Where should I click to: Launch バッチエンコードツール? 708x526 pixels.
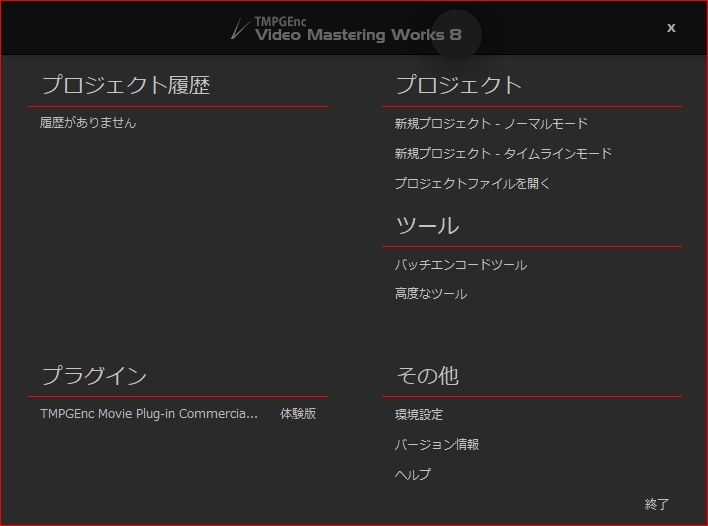pos(461,265)
